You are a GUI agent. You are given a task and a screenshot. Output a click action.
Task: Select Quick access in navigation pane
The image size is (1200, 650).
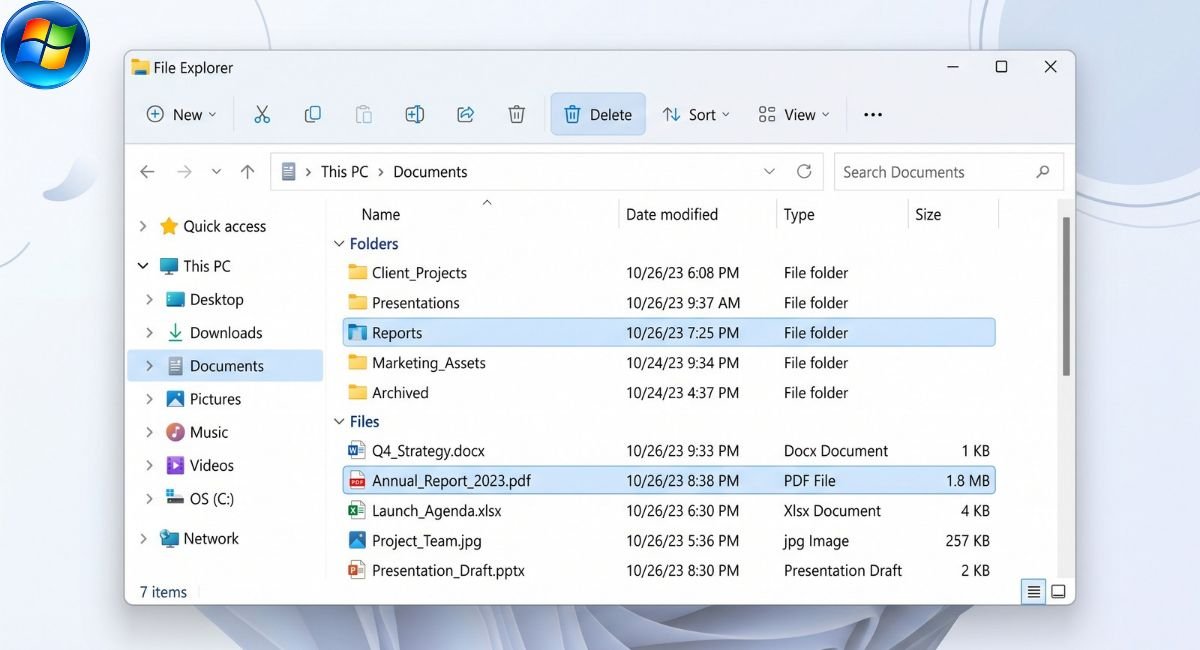coord(213,227)
